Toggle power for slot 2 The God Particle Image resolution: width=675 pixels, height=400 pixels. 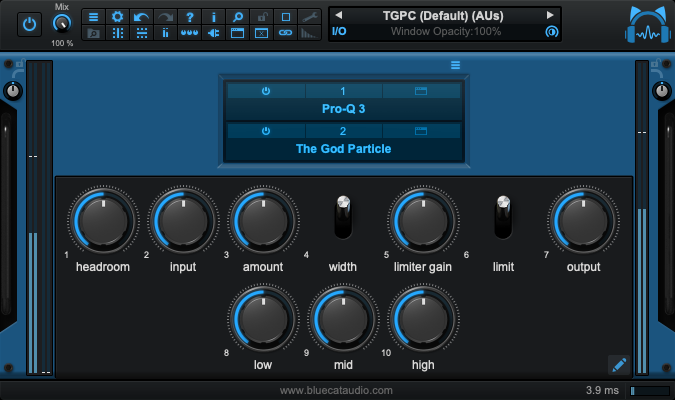click(x=266, y=131)
